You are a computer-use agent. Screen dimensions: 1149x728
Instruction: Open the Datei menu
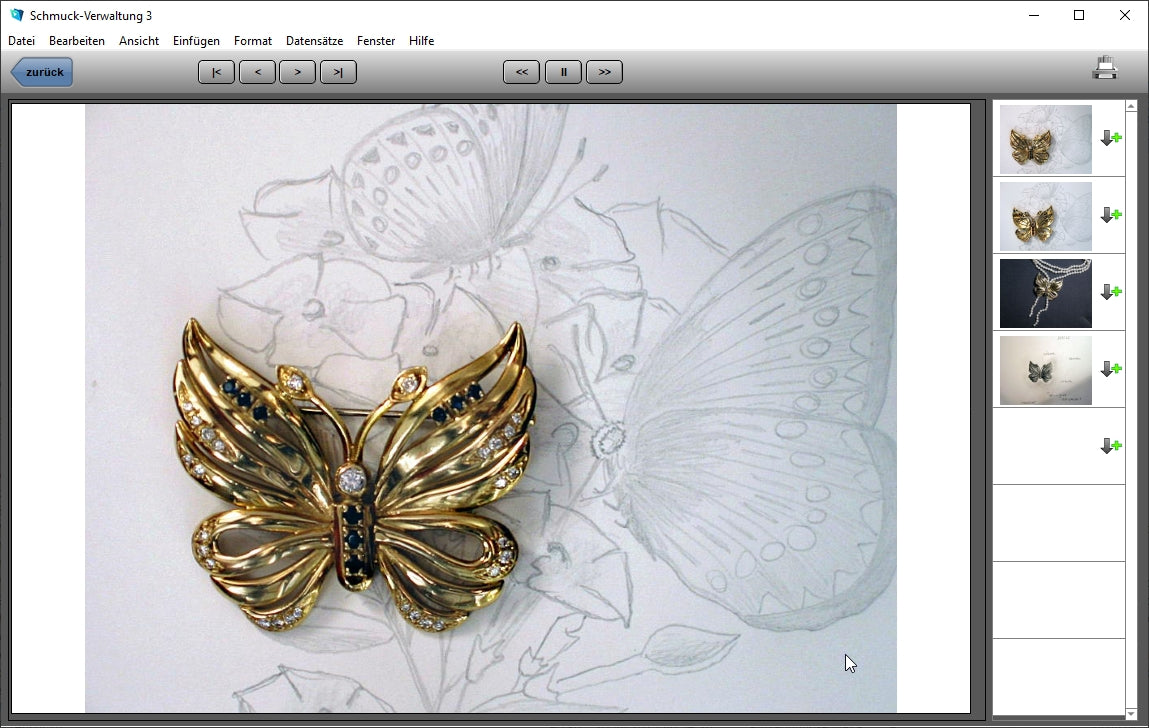pyautogui.click(x=21, y=41)
